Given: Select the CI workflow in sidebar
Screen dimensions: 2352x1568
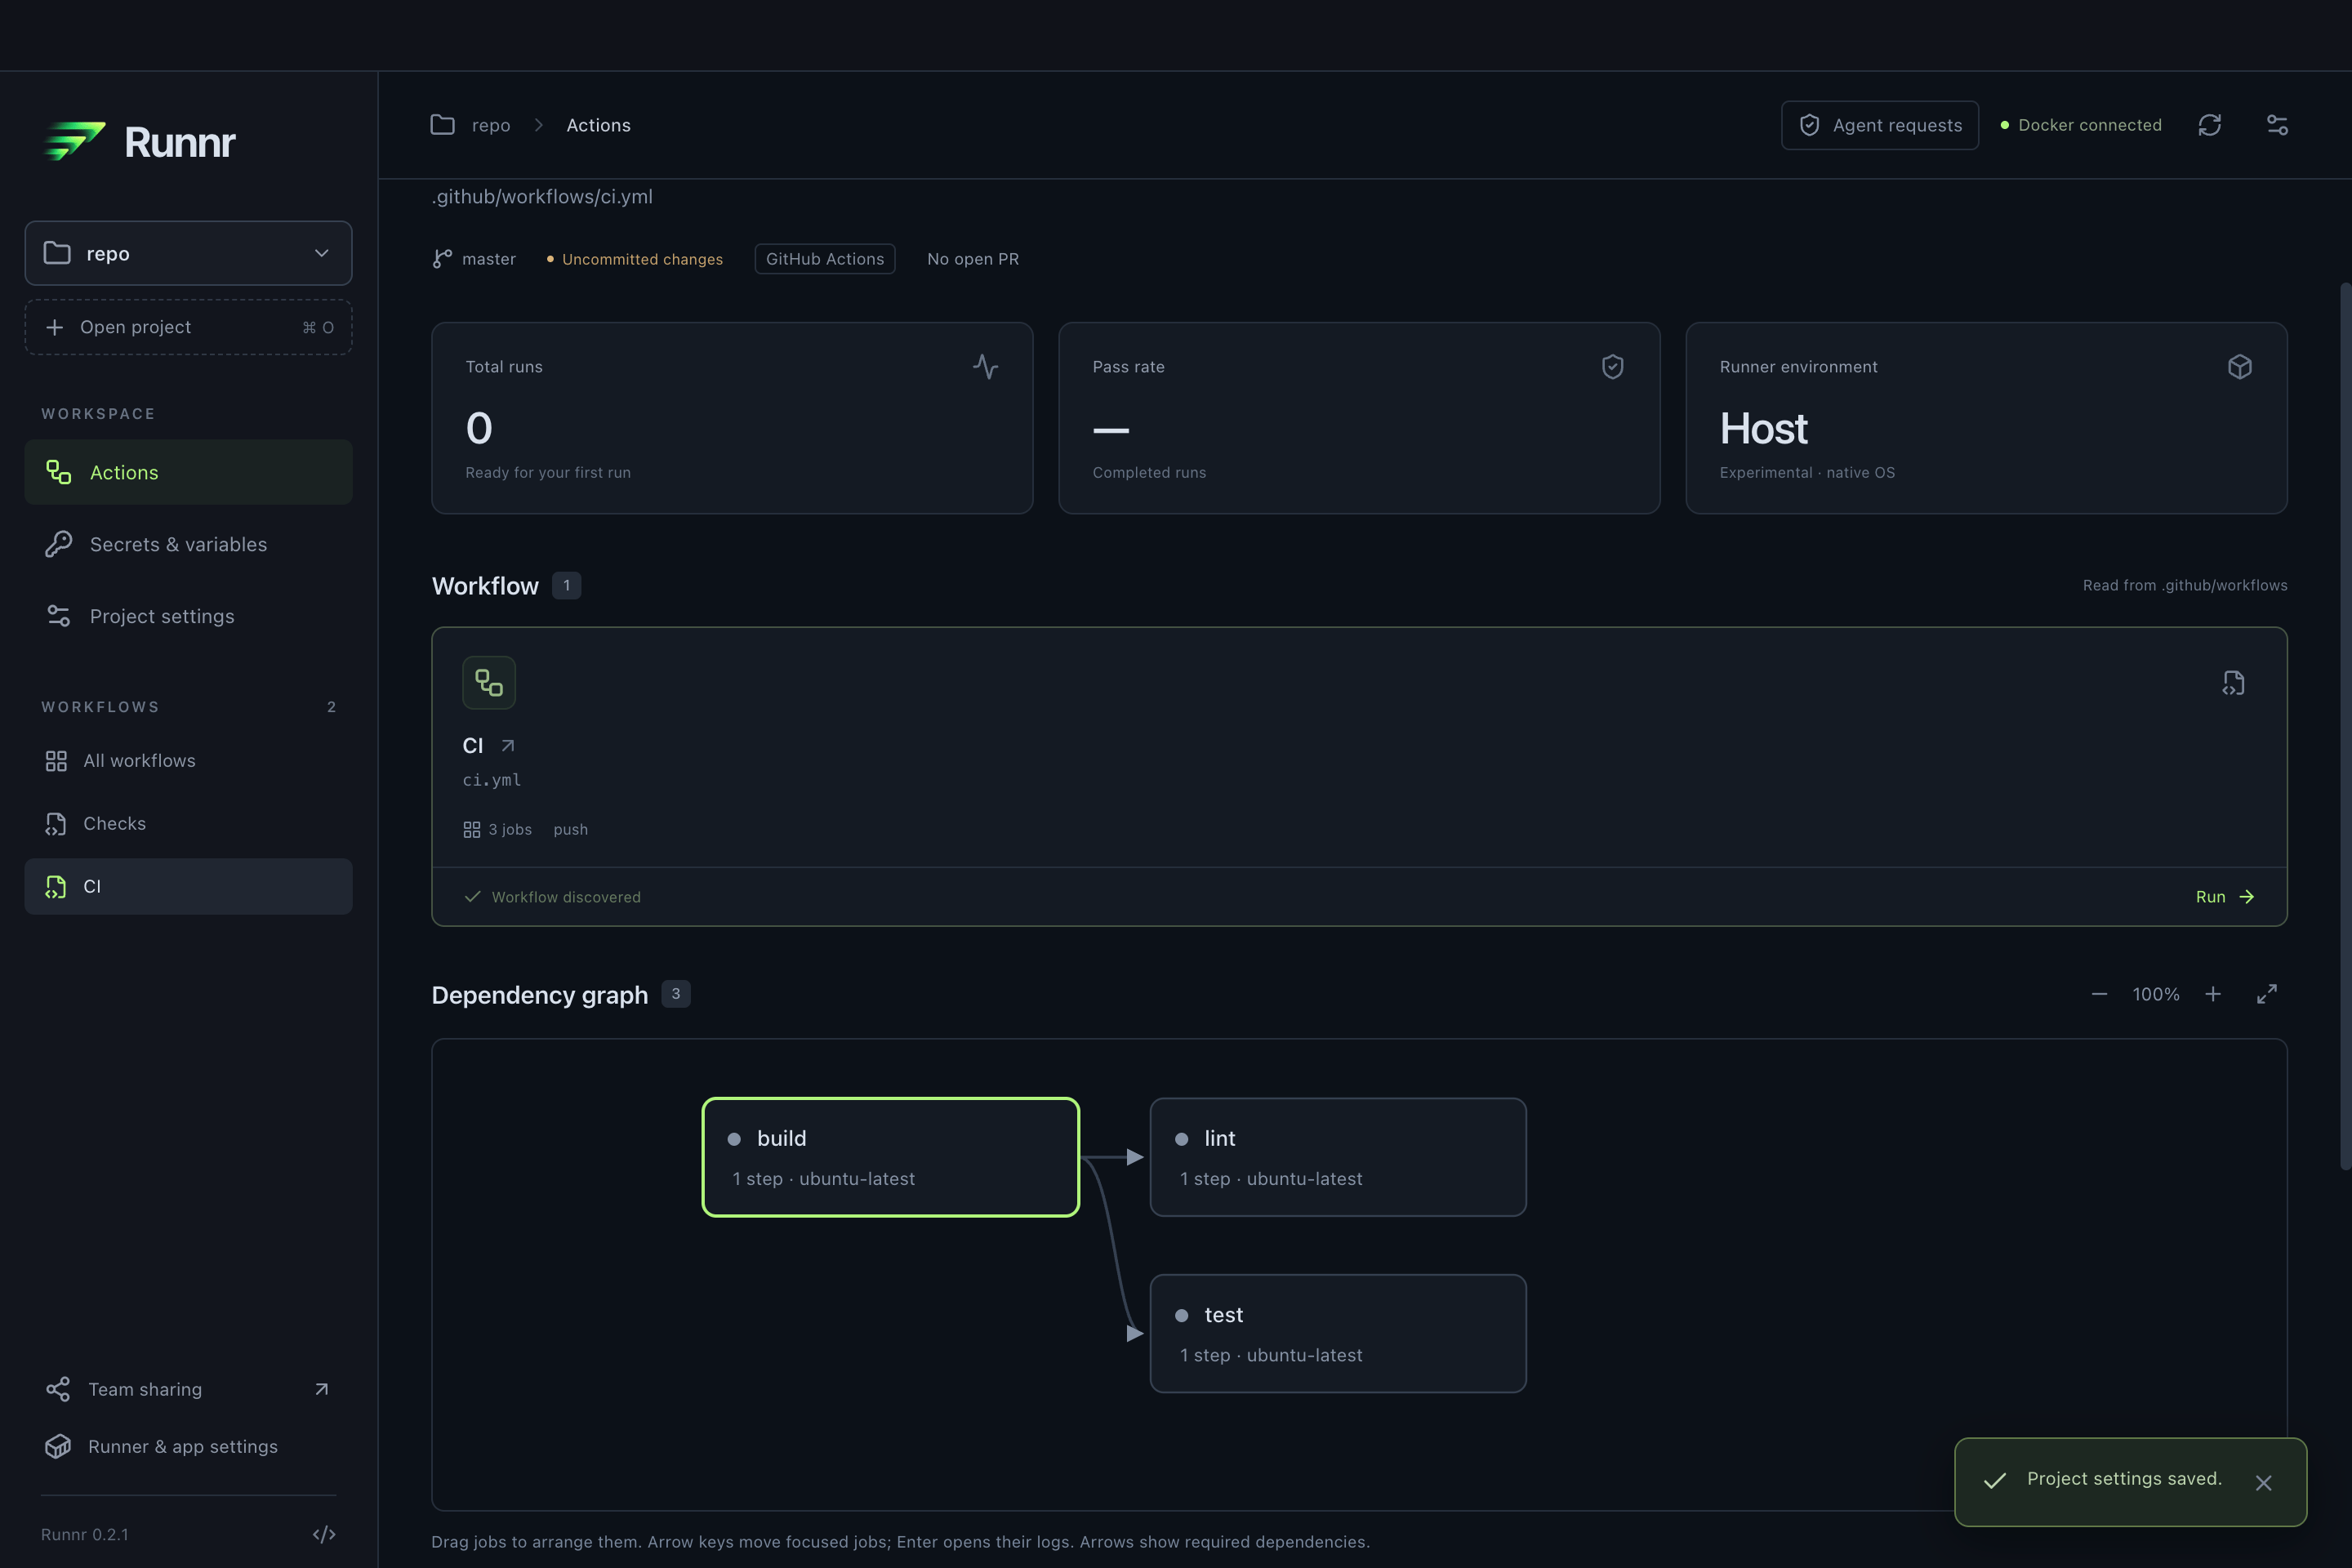Looking at the screenshot, I should [188, 887].
